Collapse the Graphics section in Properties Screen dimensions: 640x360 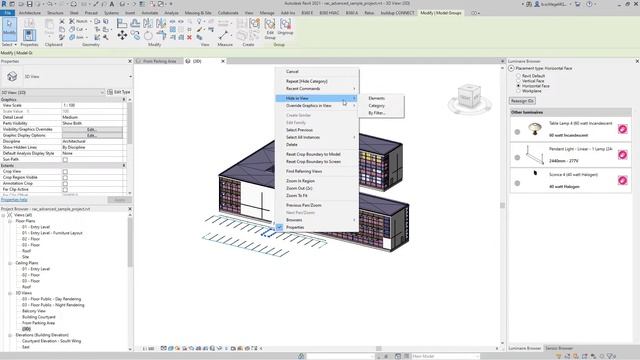pos(124,100)
